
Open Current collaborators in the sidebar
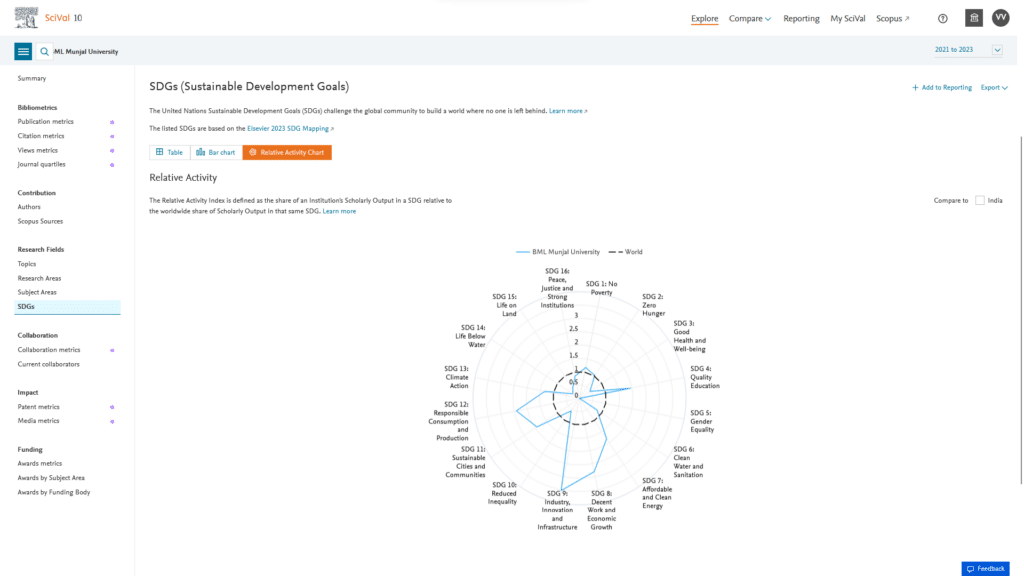48,364
